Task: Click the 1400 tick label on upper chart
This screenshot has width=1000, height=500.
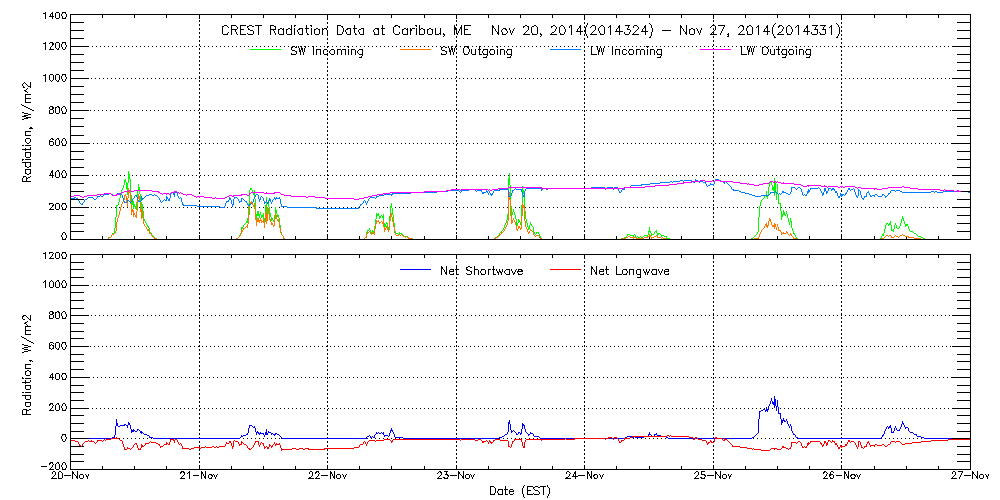Action: pyautogui.click(x=54, y=15)
